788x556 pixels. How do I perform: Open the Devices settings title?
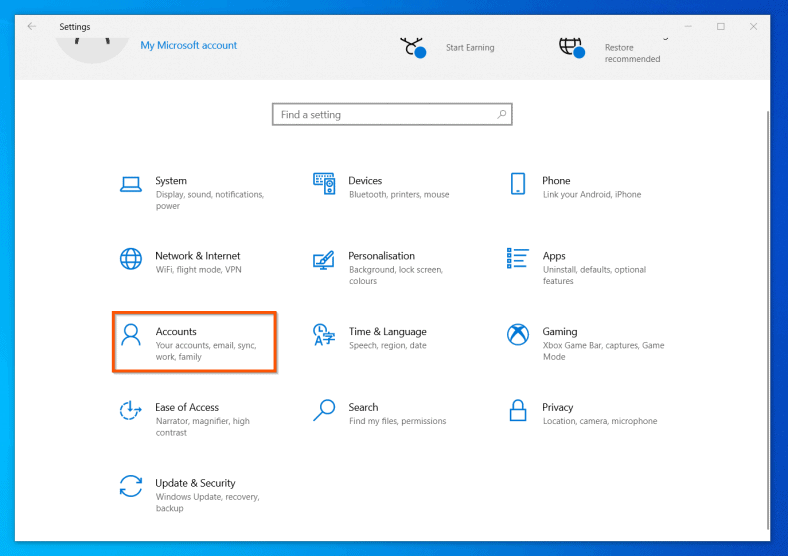tap(365, 180)
